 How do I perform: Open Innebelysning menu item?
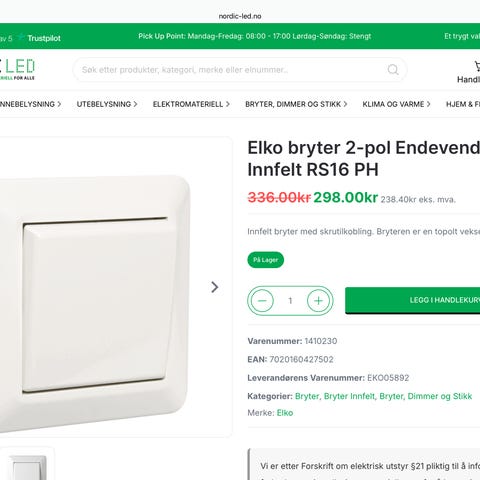click(x=31, y=104)
